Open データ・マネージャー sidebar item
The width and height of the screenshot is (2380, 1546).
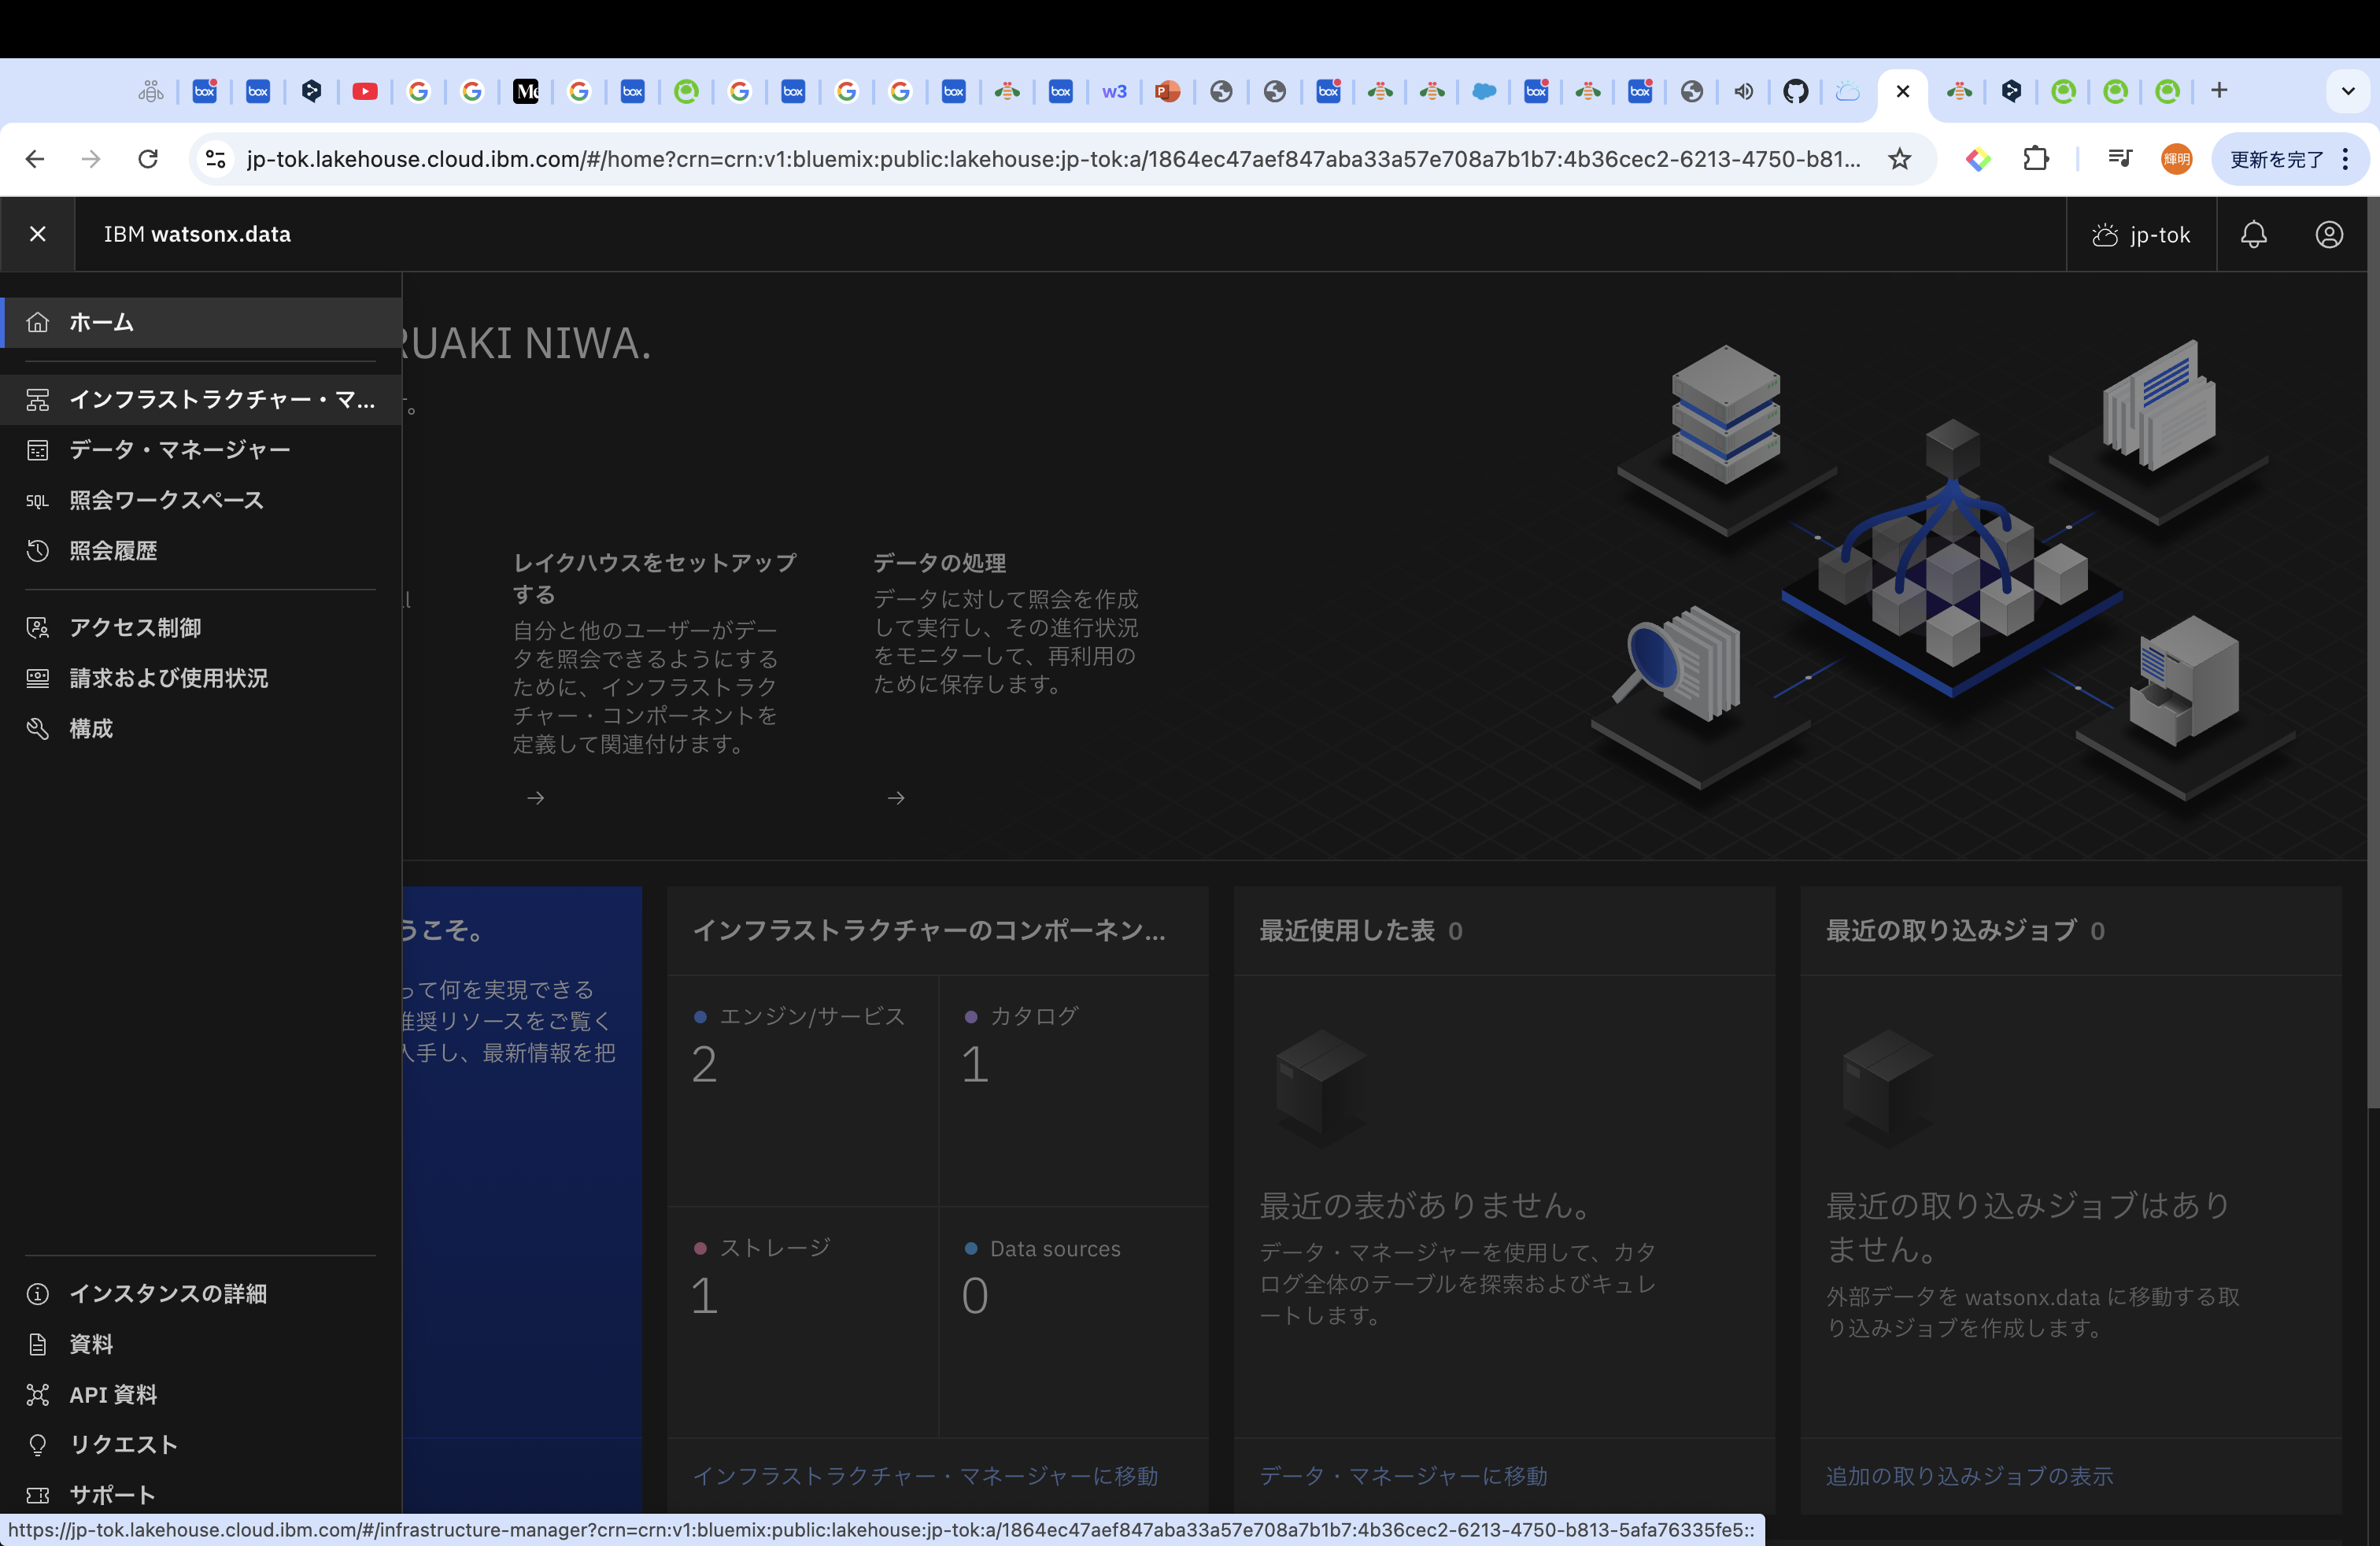click(x=179, y=450)
